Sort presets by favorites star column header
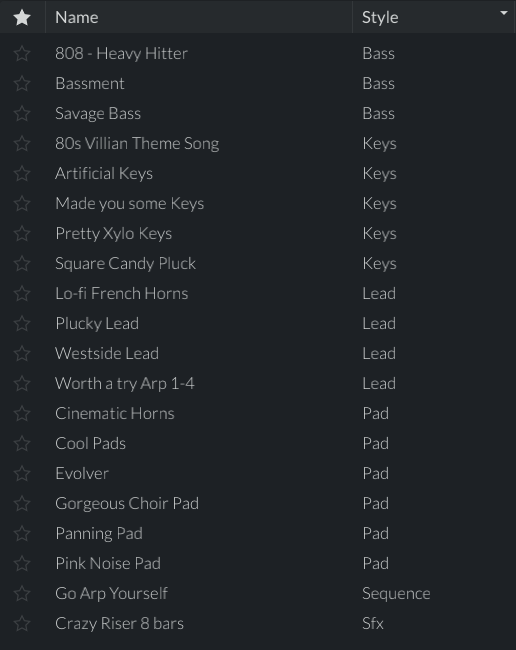The width and height of the screenshot is (516, 650). click(x=22, y=17)
